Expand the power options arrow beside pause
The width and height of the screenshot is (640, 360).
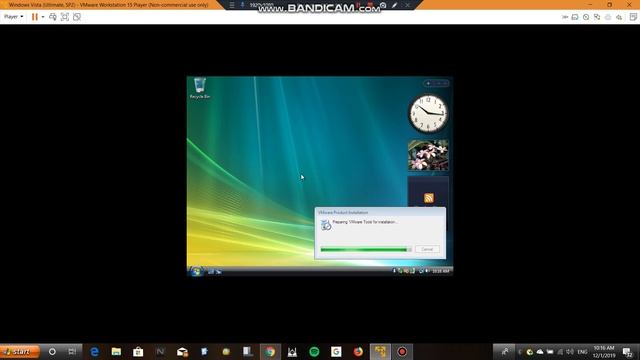tap(43, 17)
